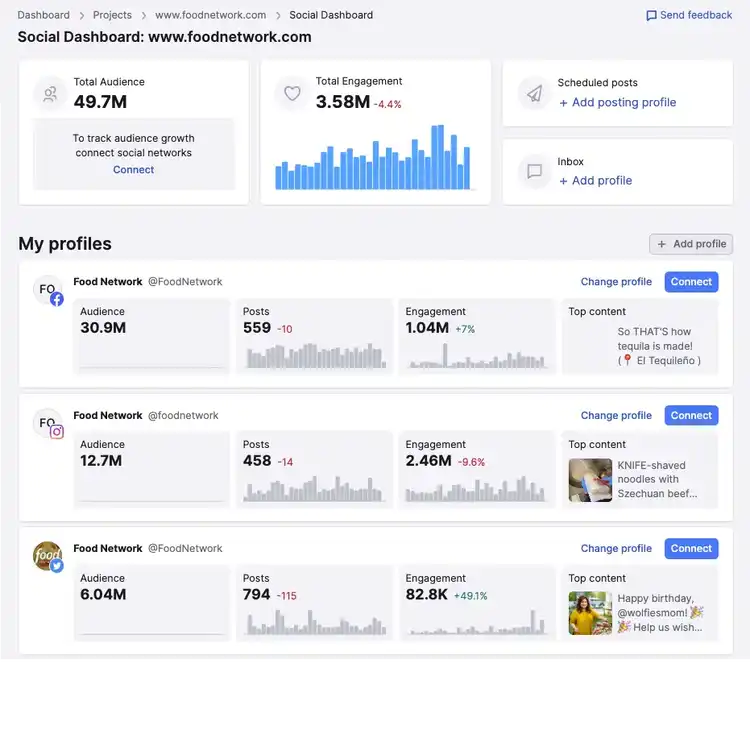
Task: Click the plus icon in Add profile button
Action: (x=662, y=244)
